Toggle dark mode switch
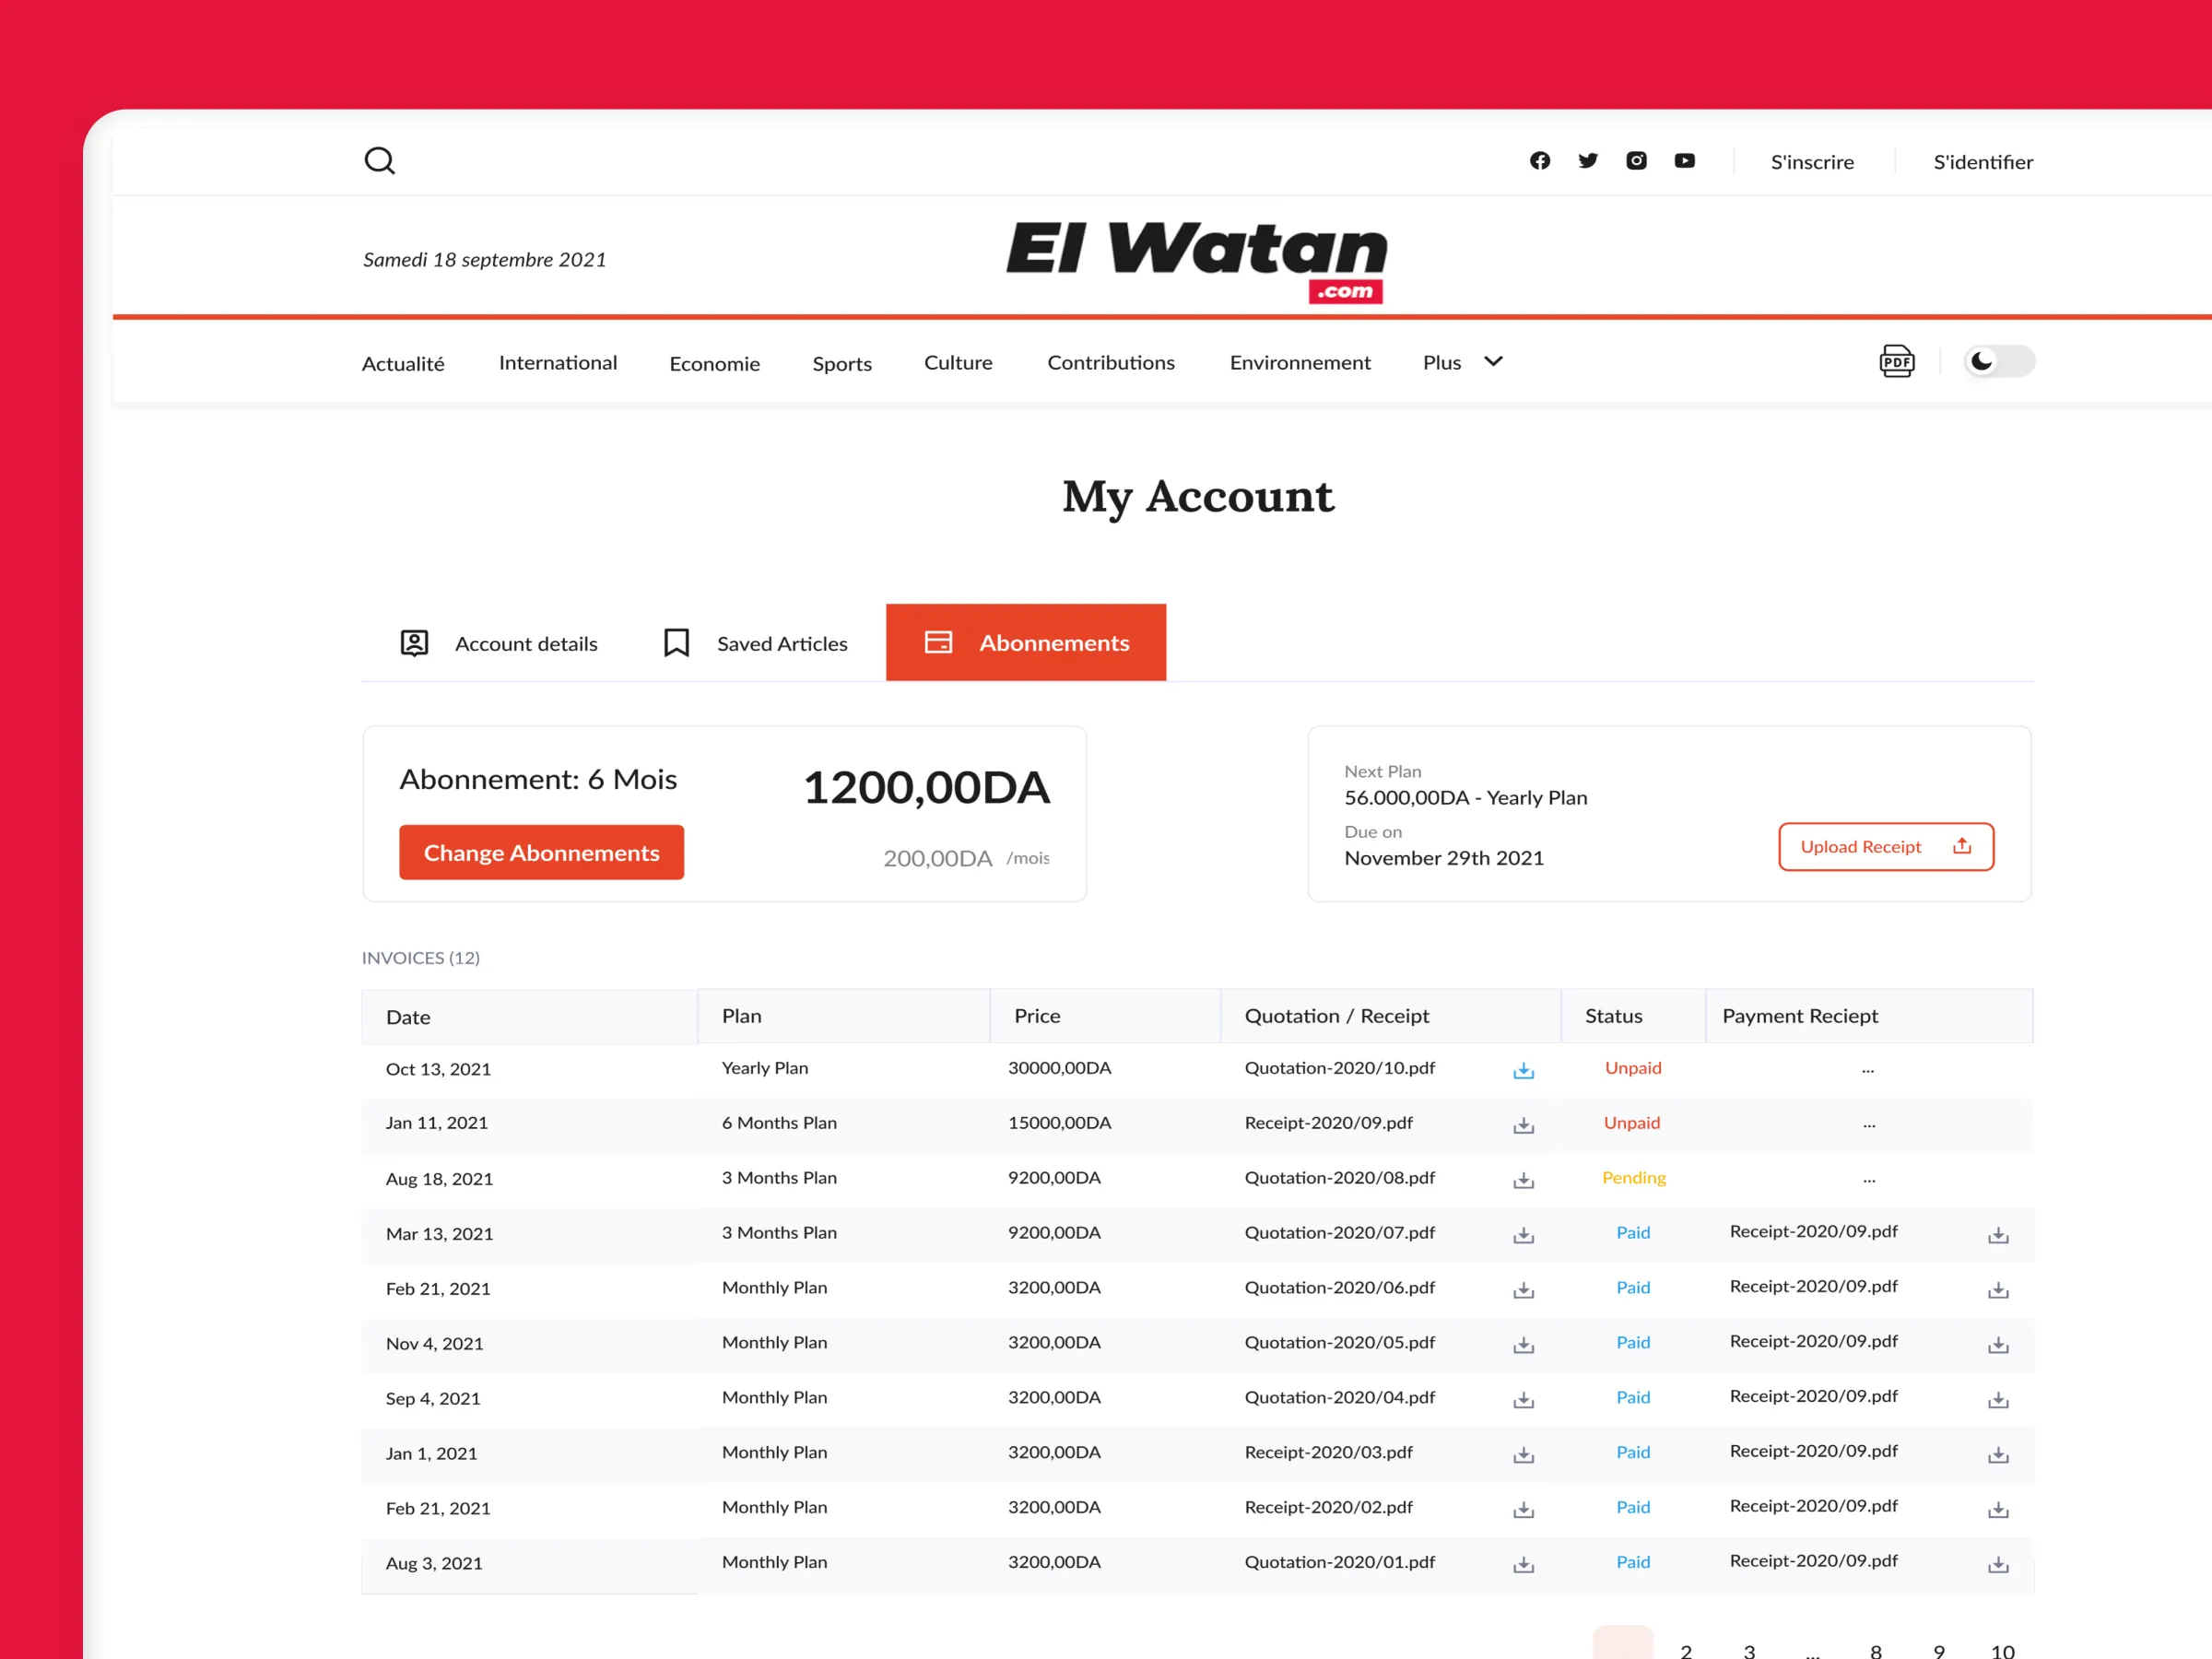Screen dimensions: 2212x1659 tap(1998, 361)
